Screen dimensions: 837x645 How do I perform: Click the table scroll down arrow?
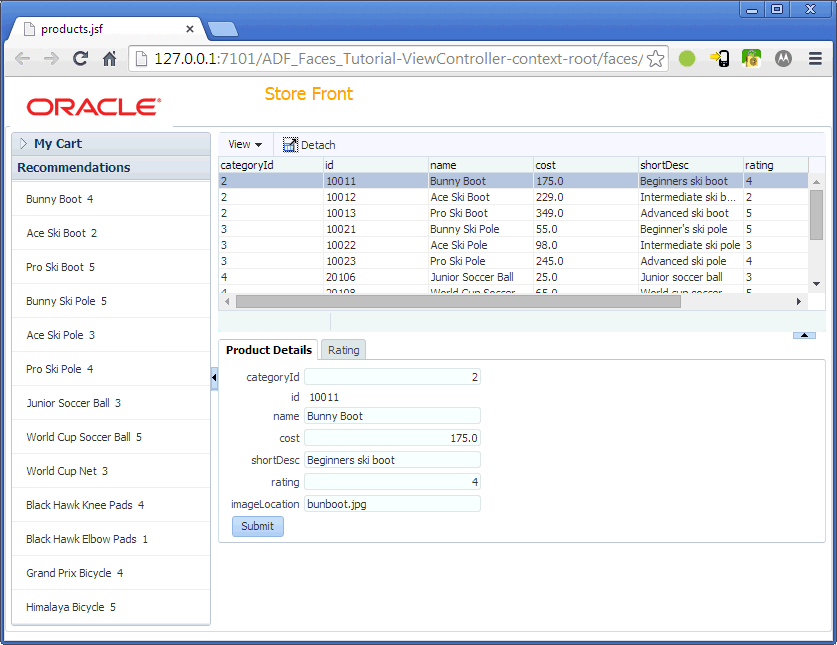pyautogui.click(x=816, y=284)
